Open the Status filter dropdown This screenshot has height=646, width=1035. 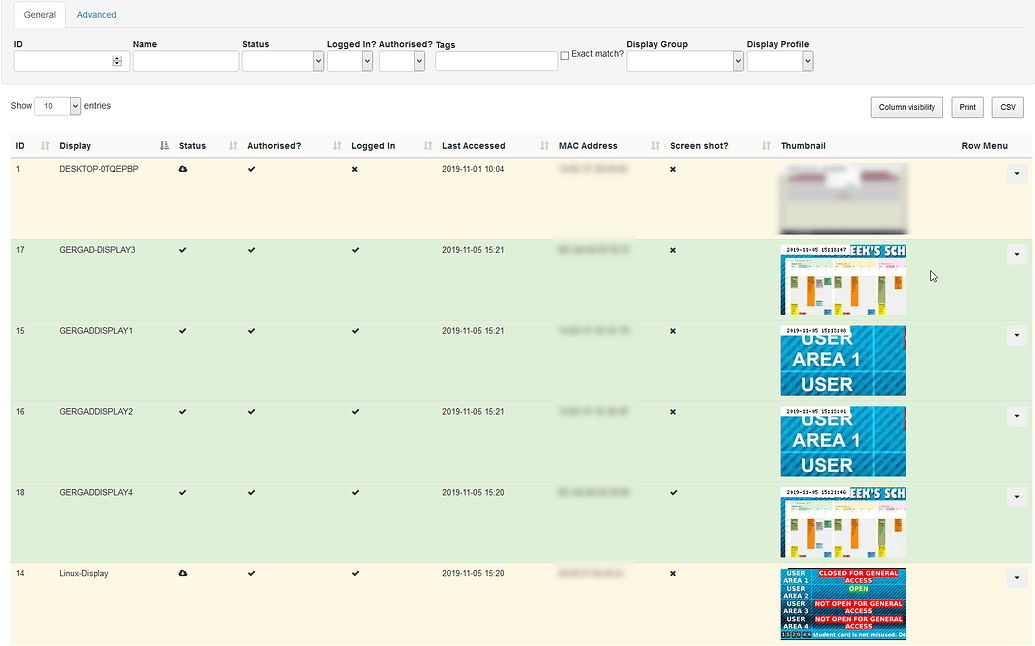coord(283,61)
